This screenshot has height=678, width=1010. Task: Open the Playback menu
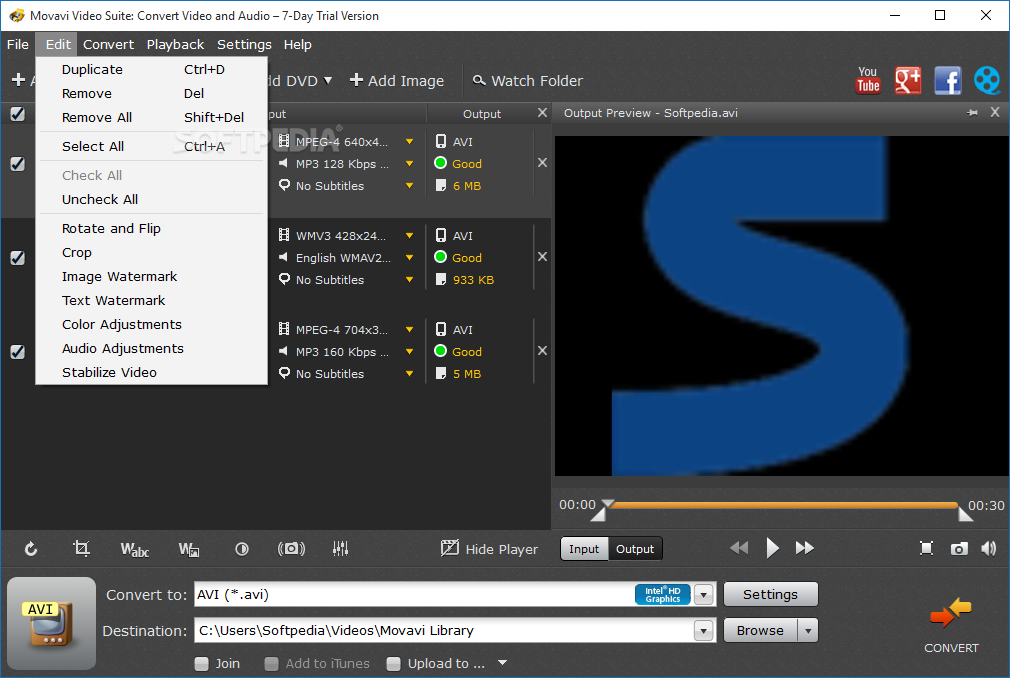click(175, 44)
